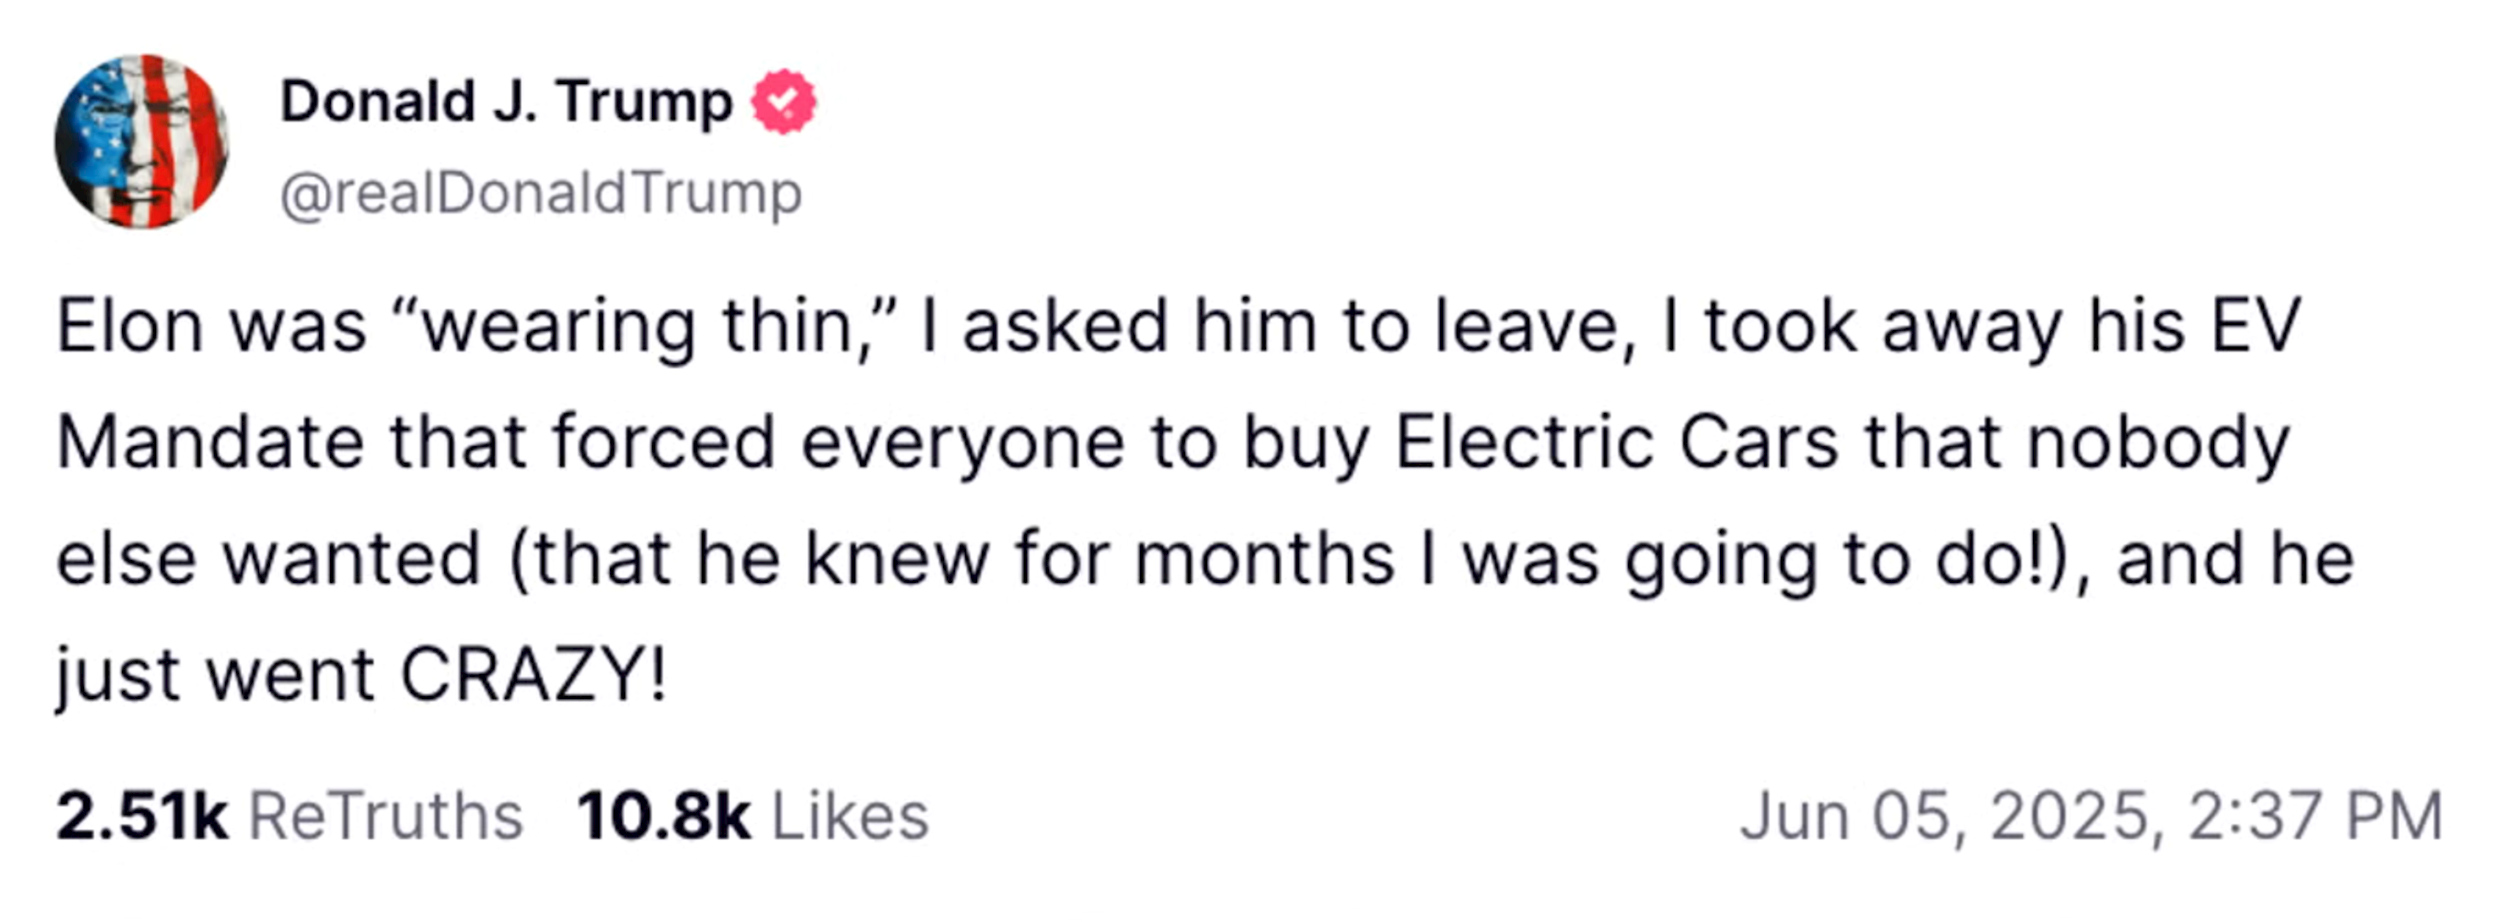
Task: Click the word Mandate in the post
Action: pyautogui.click(x=210, y=442)
